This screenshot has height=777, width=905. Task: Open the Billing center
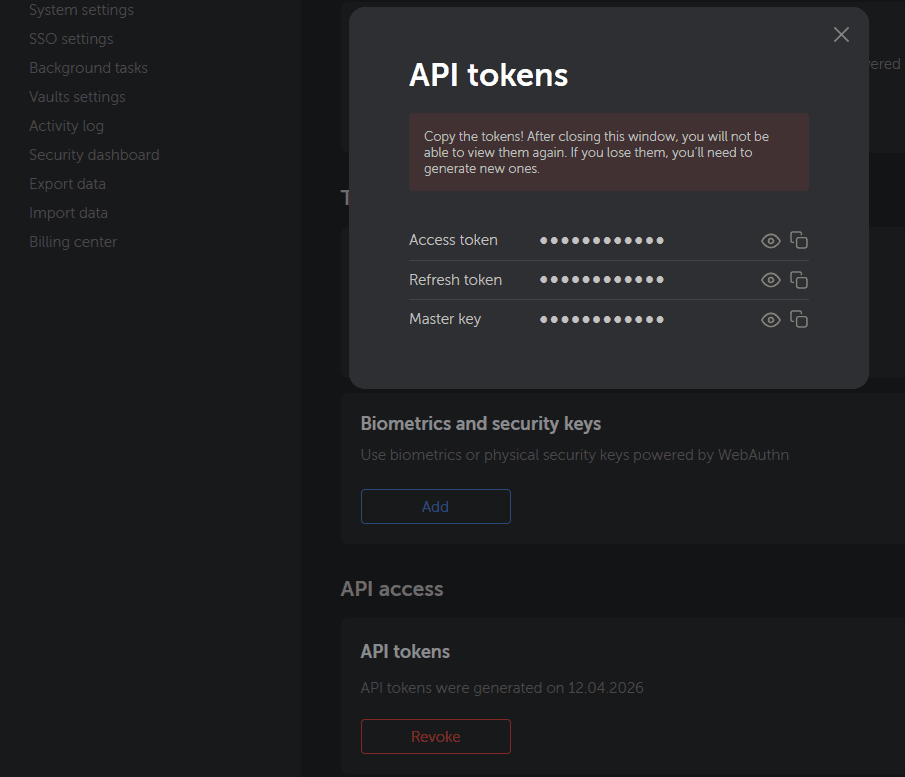(x=73, y=242)
